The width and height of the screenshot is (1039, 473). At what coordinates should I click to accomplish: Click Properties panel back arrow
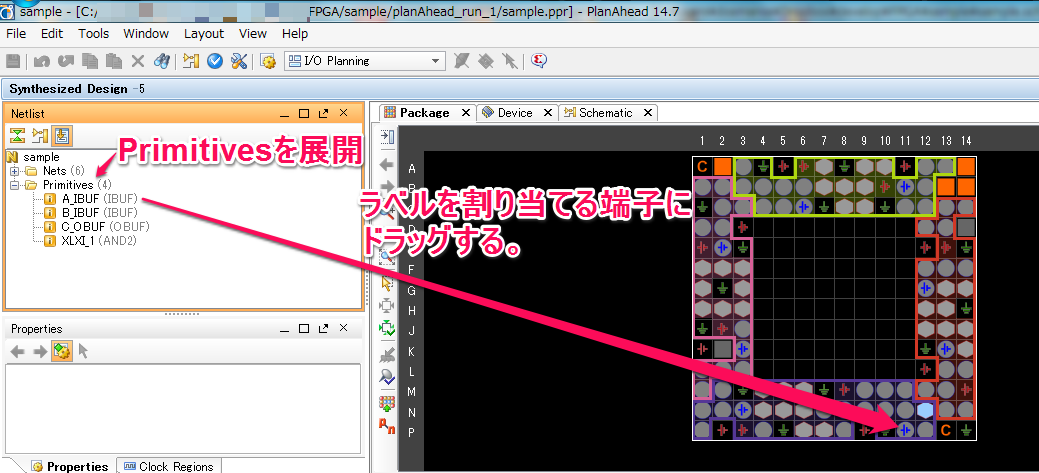click(18, 351)
